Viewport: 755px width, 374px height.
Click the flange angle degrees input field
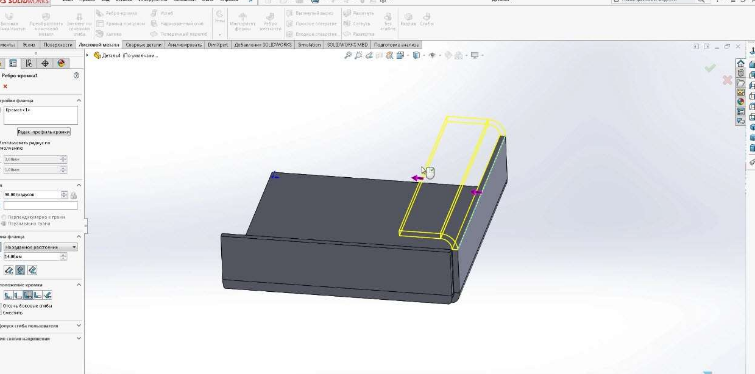point(32,195)
